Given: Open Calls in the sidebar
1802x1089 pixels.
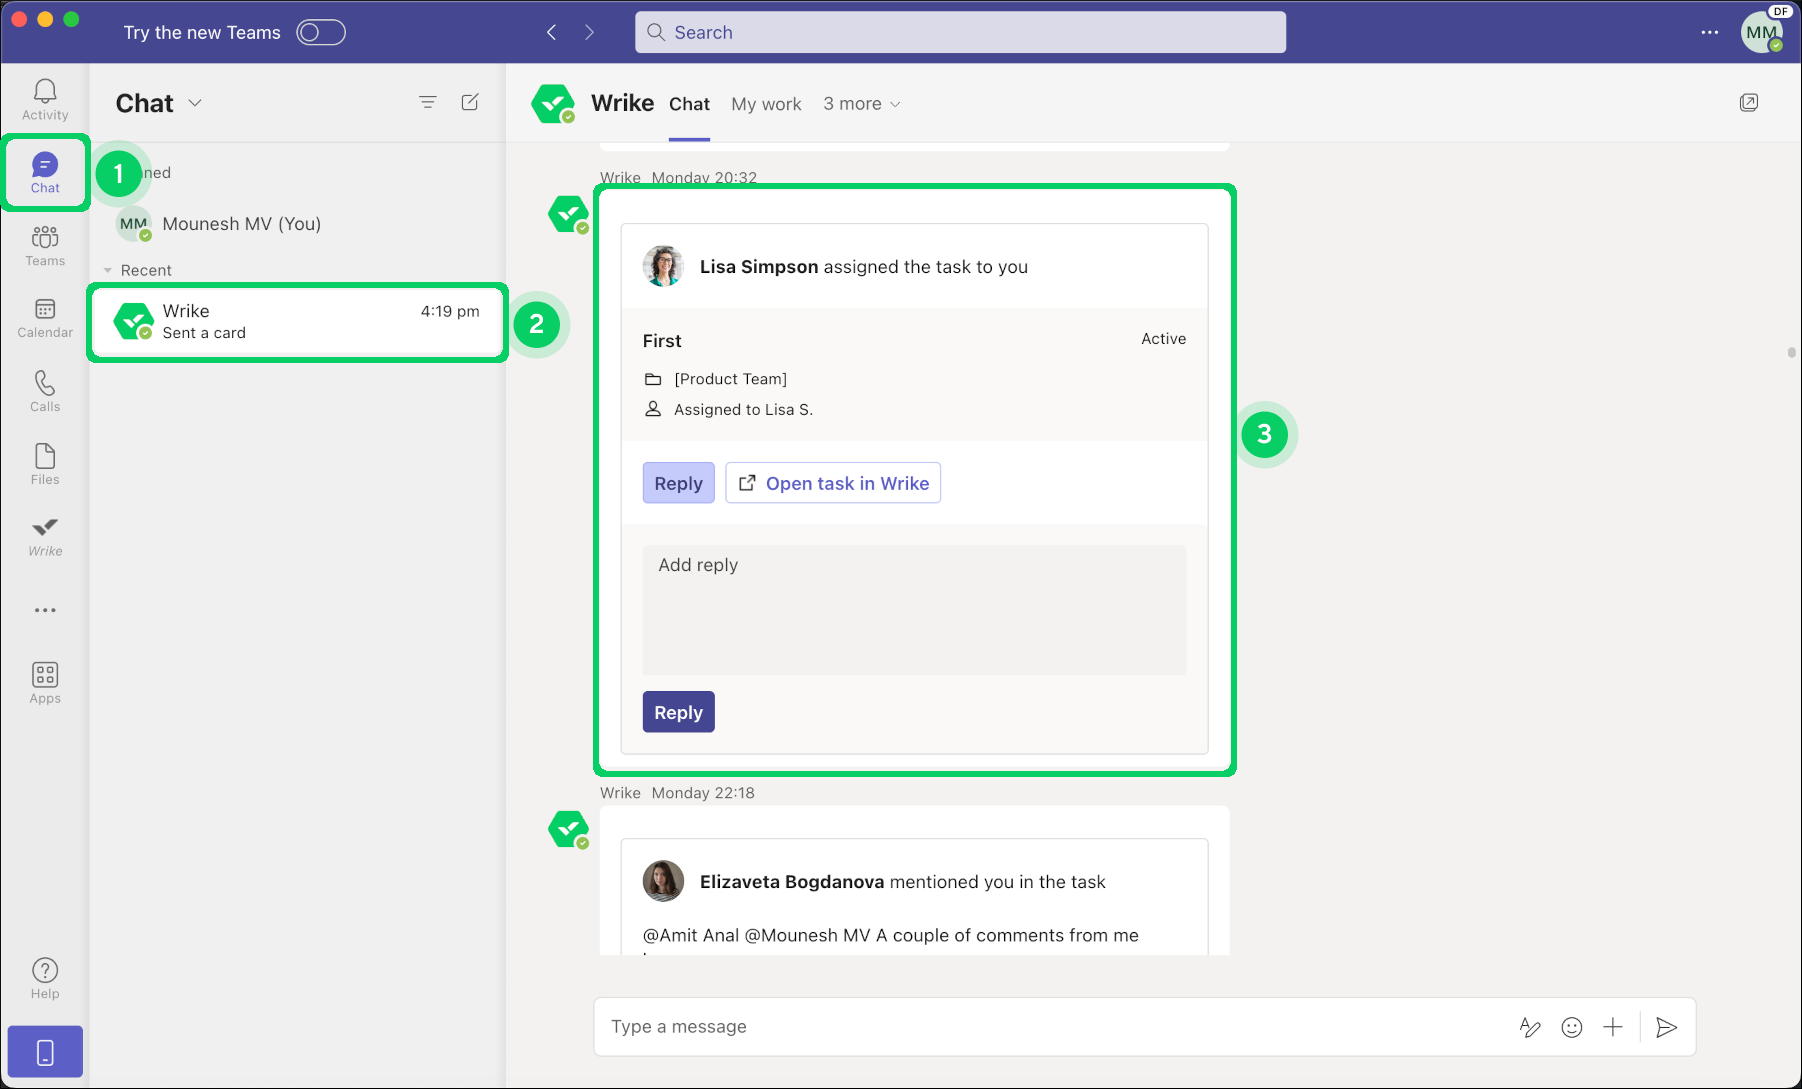Looking at the screenshot, I should click(x=45, y=391).
